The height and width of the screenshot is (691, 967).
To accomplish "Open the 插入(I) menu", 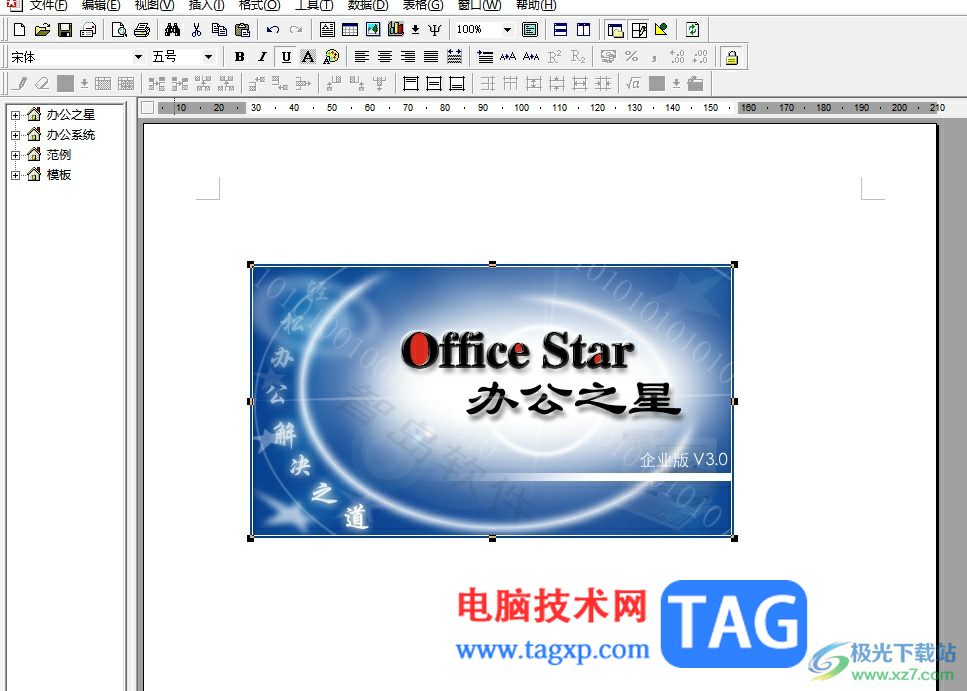I will 206,6.
